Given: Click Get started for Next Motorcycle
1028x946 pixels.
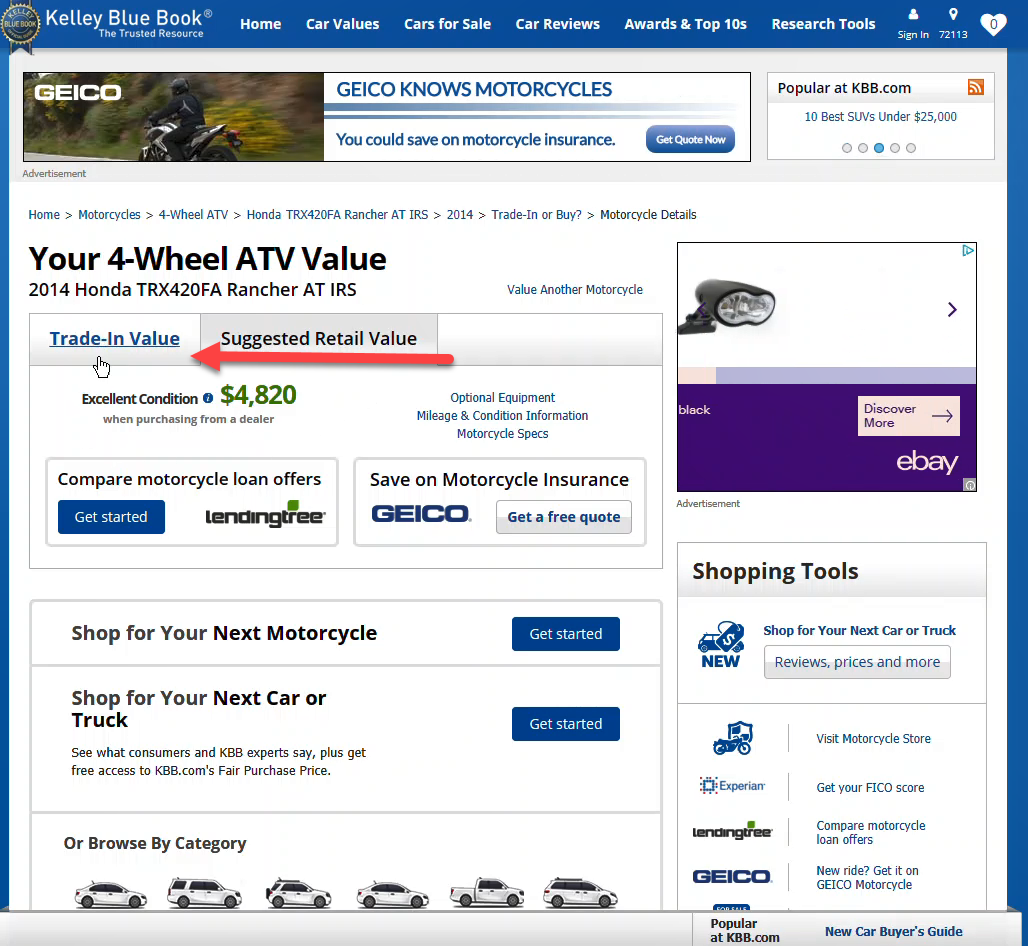Looking at the screenshot, I should tap(565, 634).
